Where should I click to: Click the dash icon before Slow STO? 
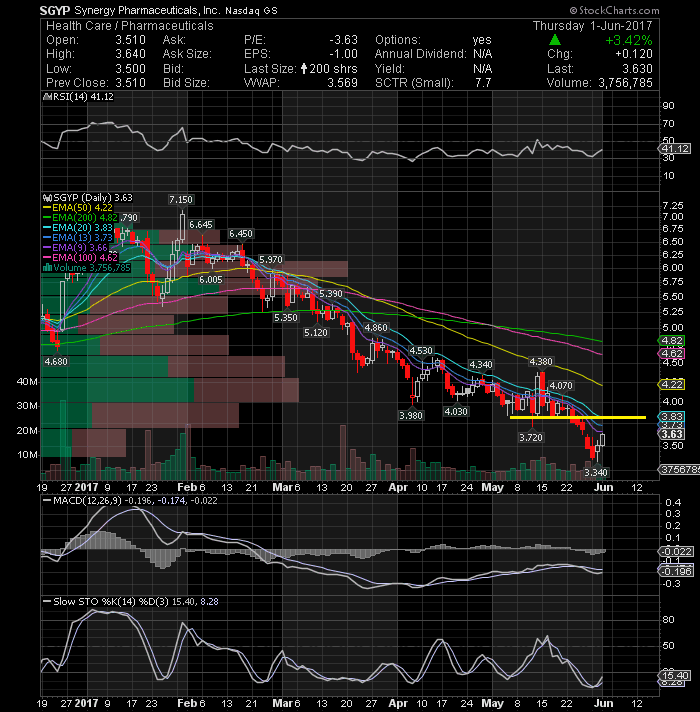point(46,601)
